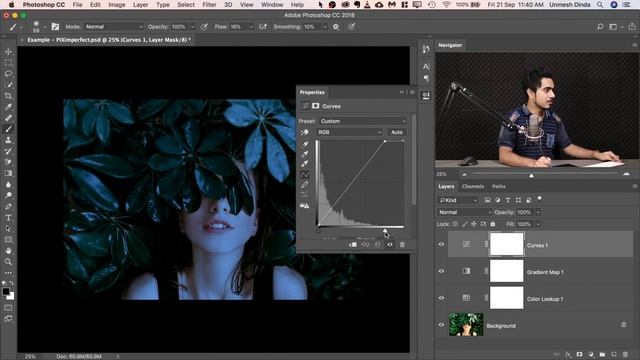
Task: Select the Brush tool in the toolbar
Action: click(8, 129)
